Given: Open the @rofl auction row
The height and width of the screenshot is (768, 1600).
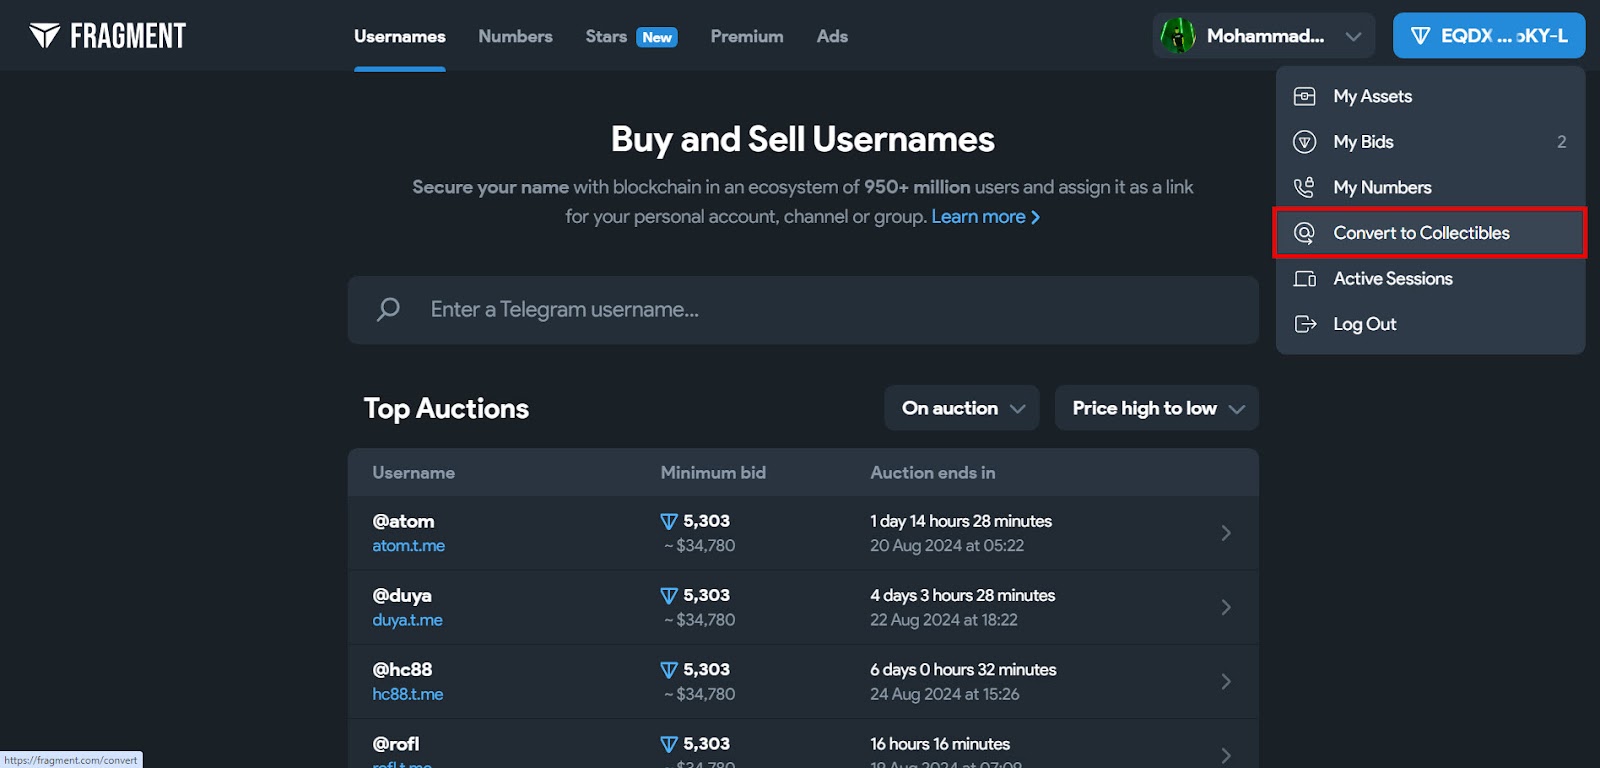Looking at the screenshot, I should tap(803, 744).
